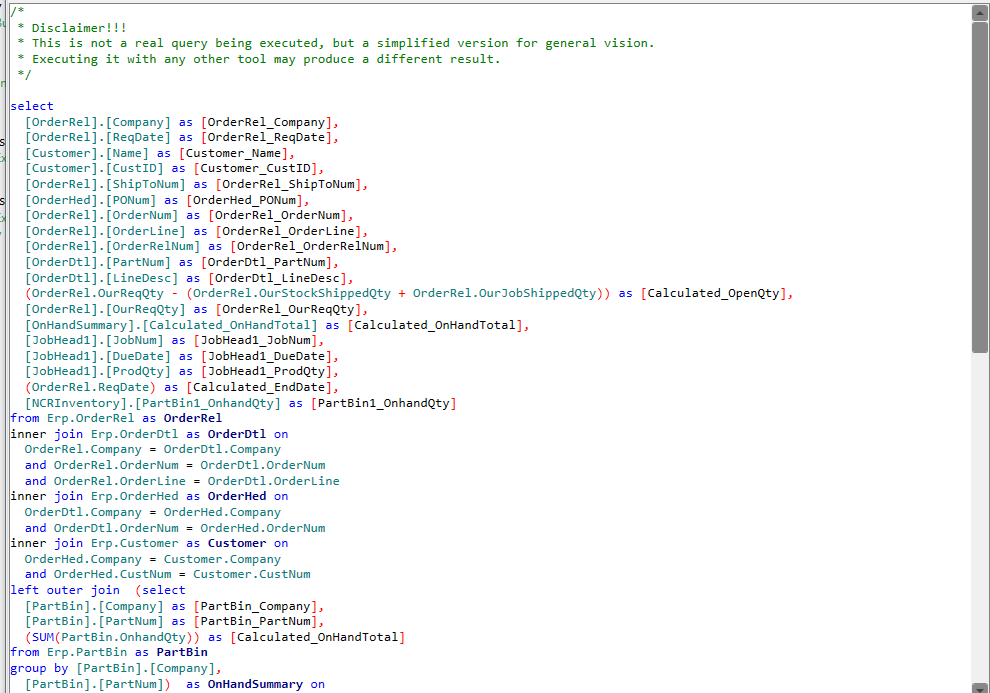
Task: Click the scrollbar down arrow
Action: click(x=980, y=687)
